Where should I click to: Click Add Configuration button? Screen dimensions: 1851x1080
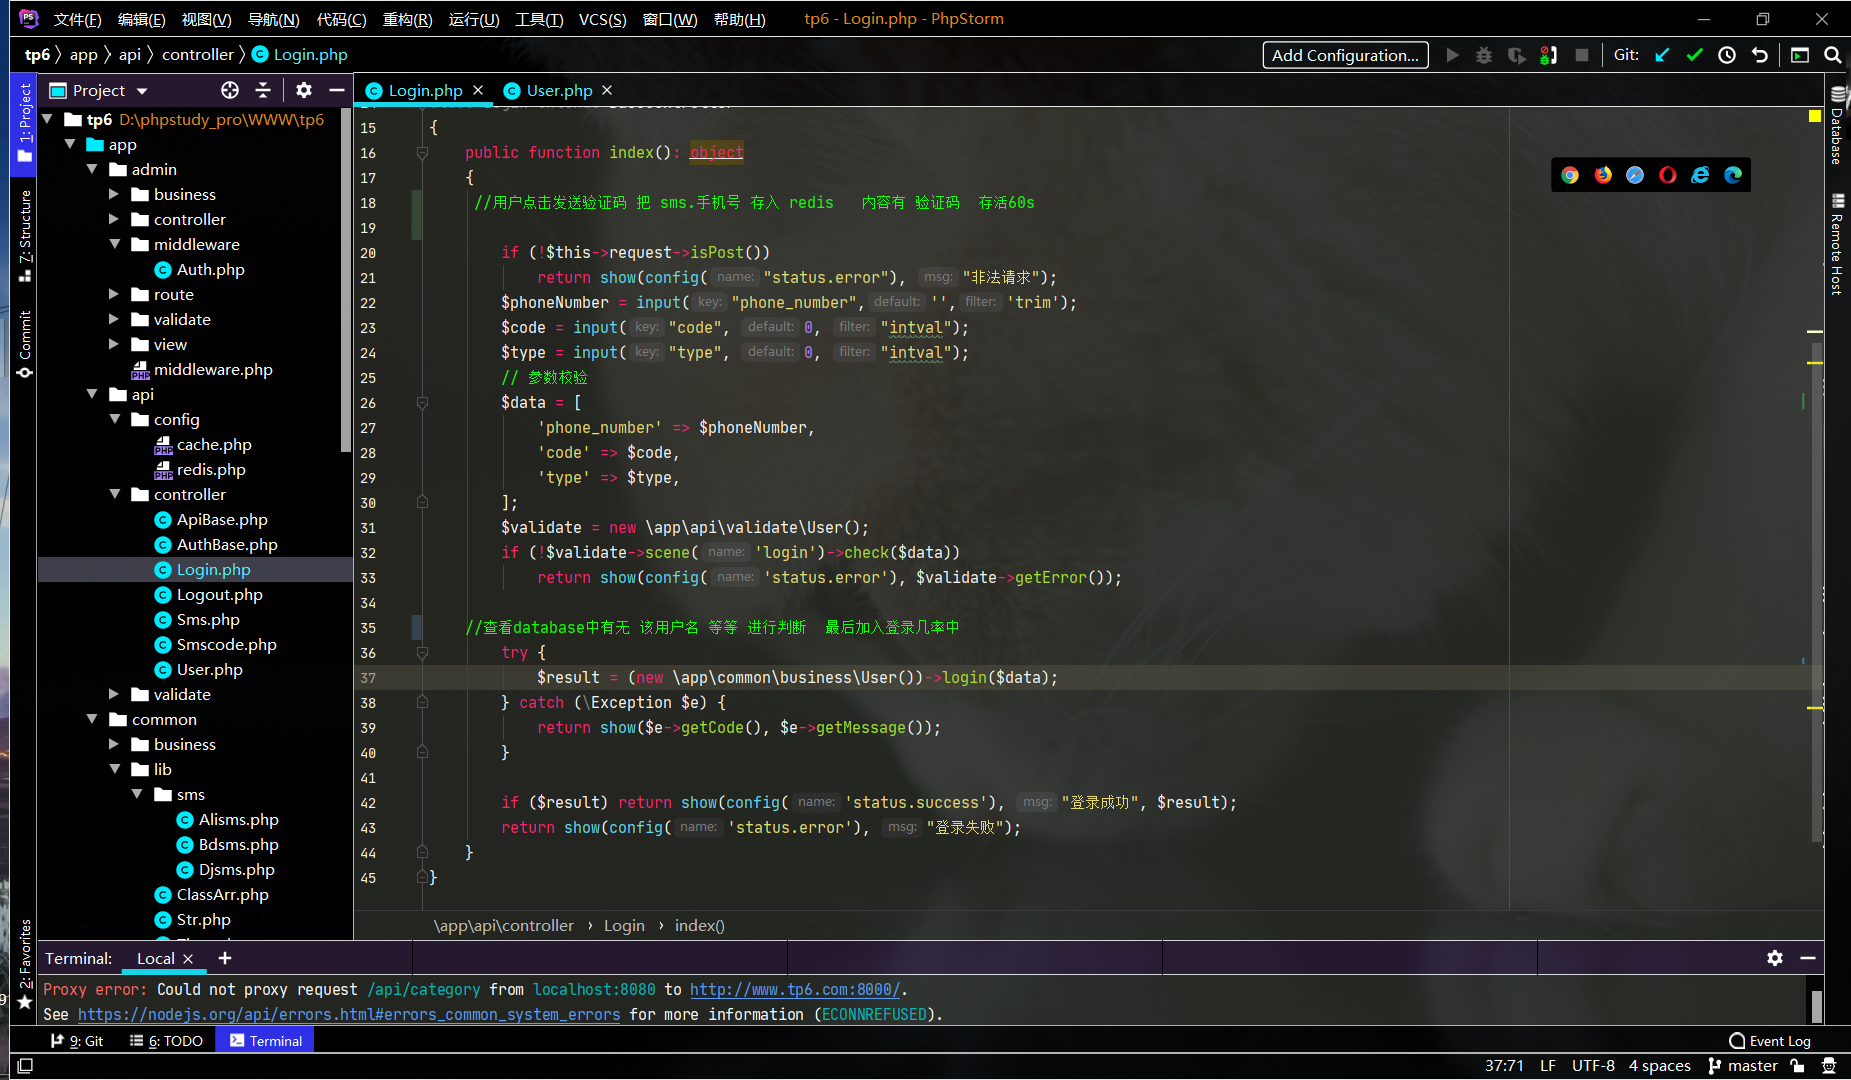(x=1345, y=55)
